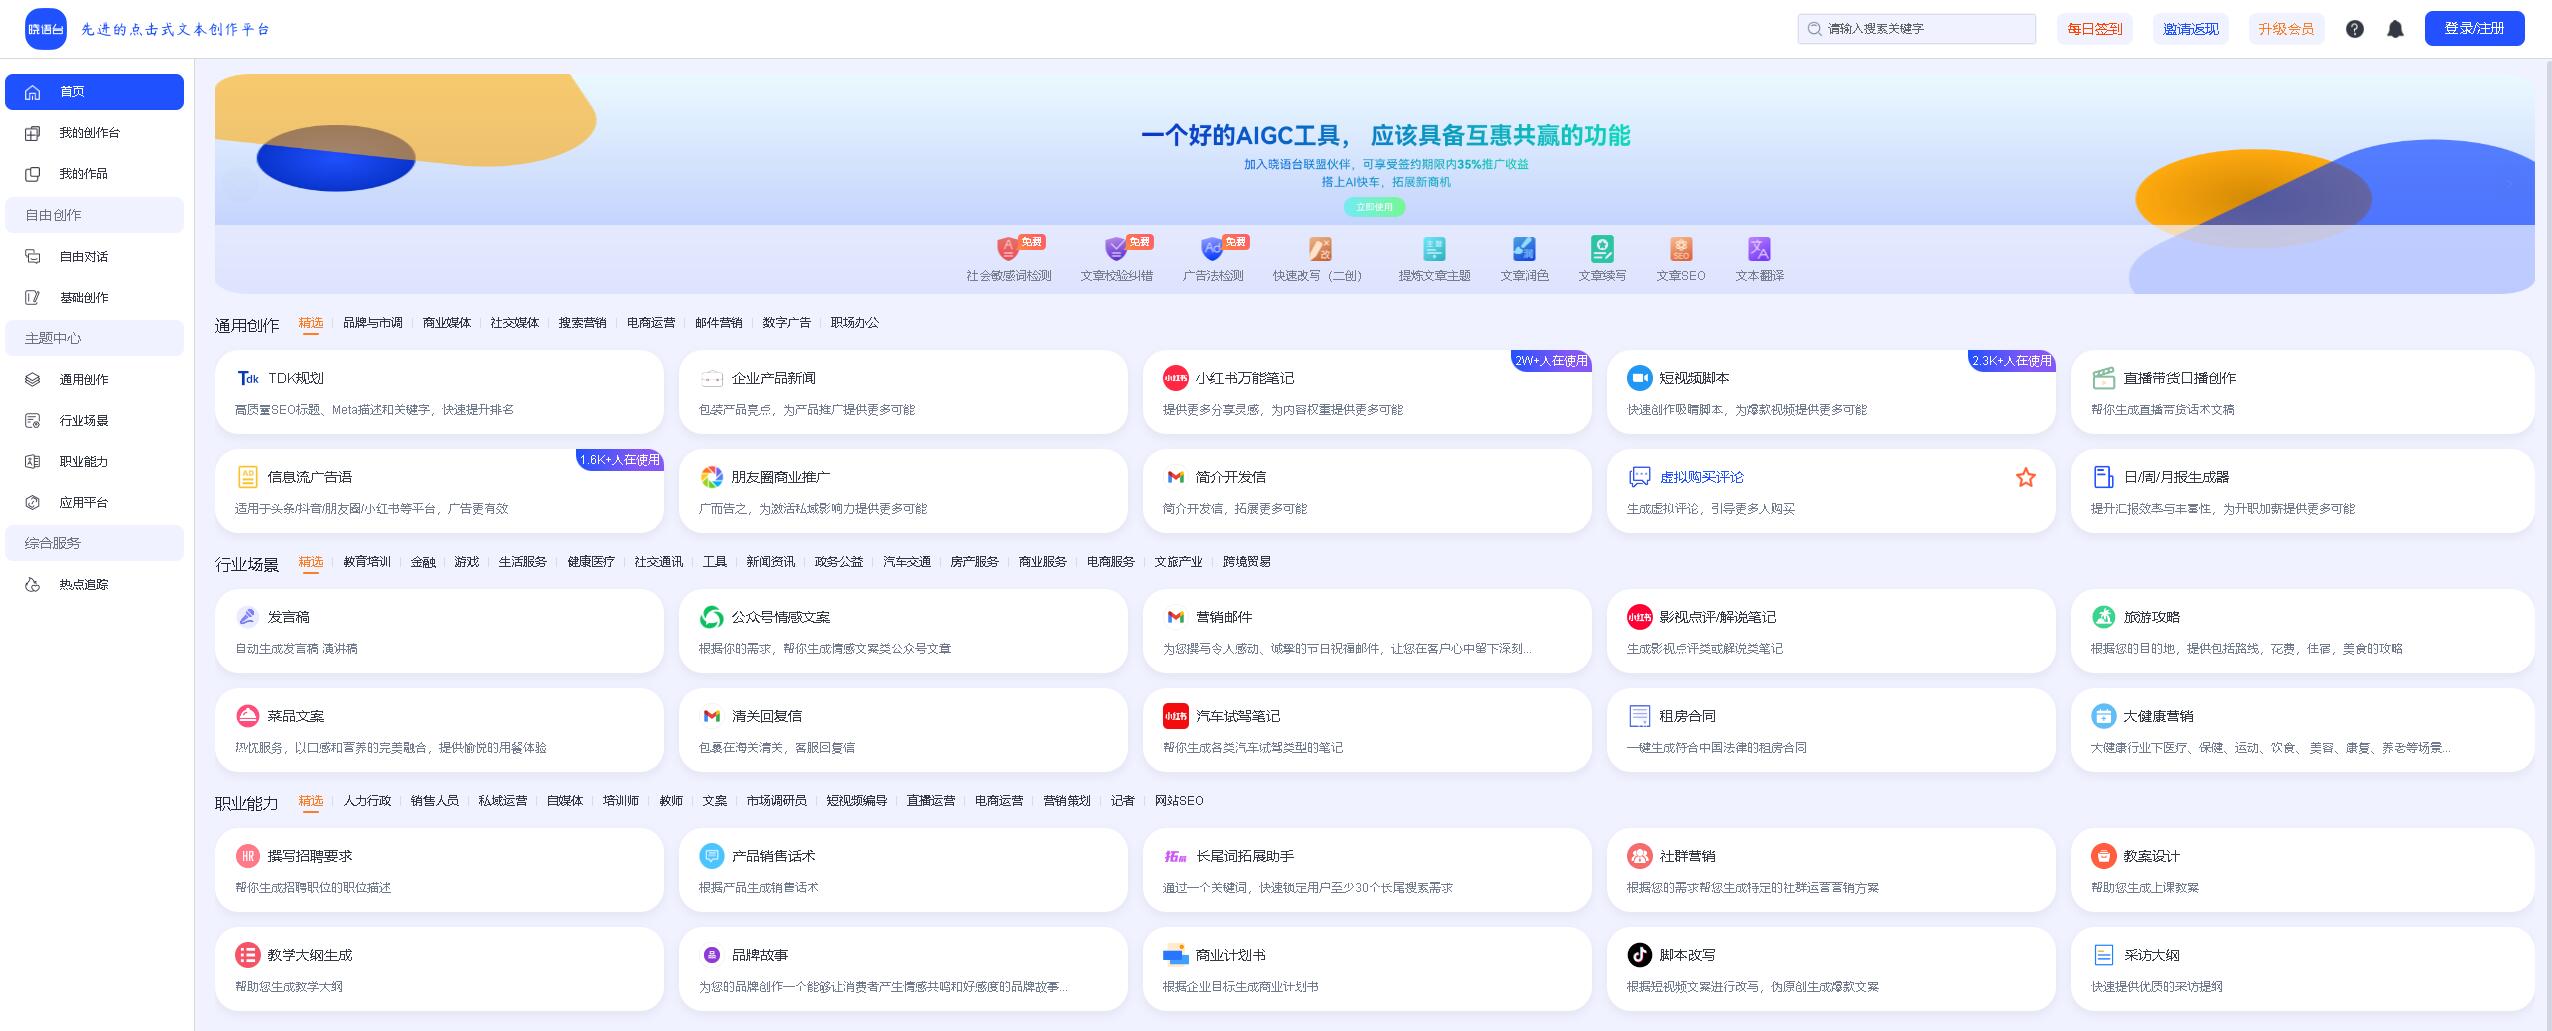Click the 登录/注册 button
This screenshot has width=2552, height=1031.
coord(2474,29)
